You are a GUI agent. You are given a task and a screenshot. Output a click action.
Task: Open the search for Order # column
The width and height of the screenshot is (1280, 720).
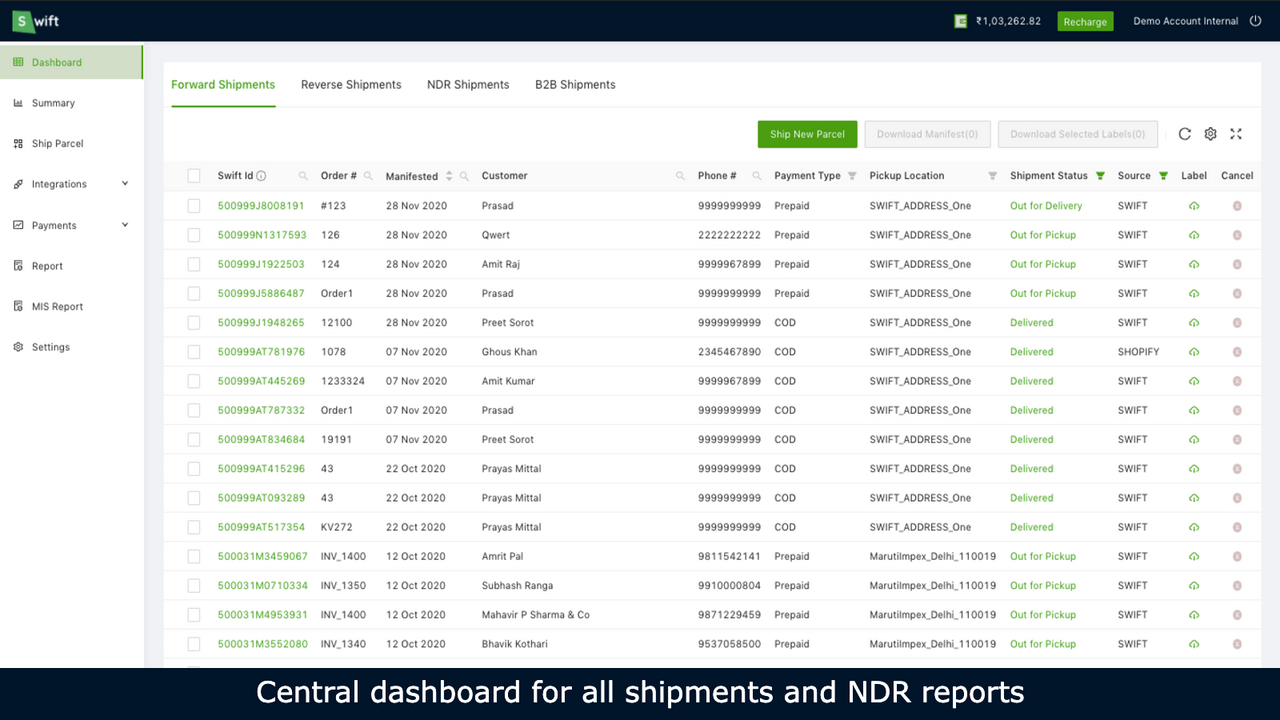click(369, 175)
